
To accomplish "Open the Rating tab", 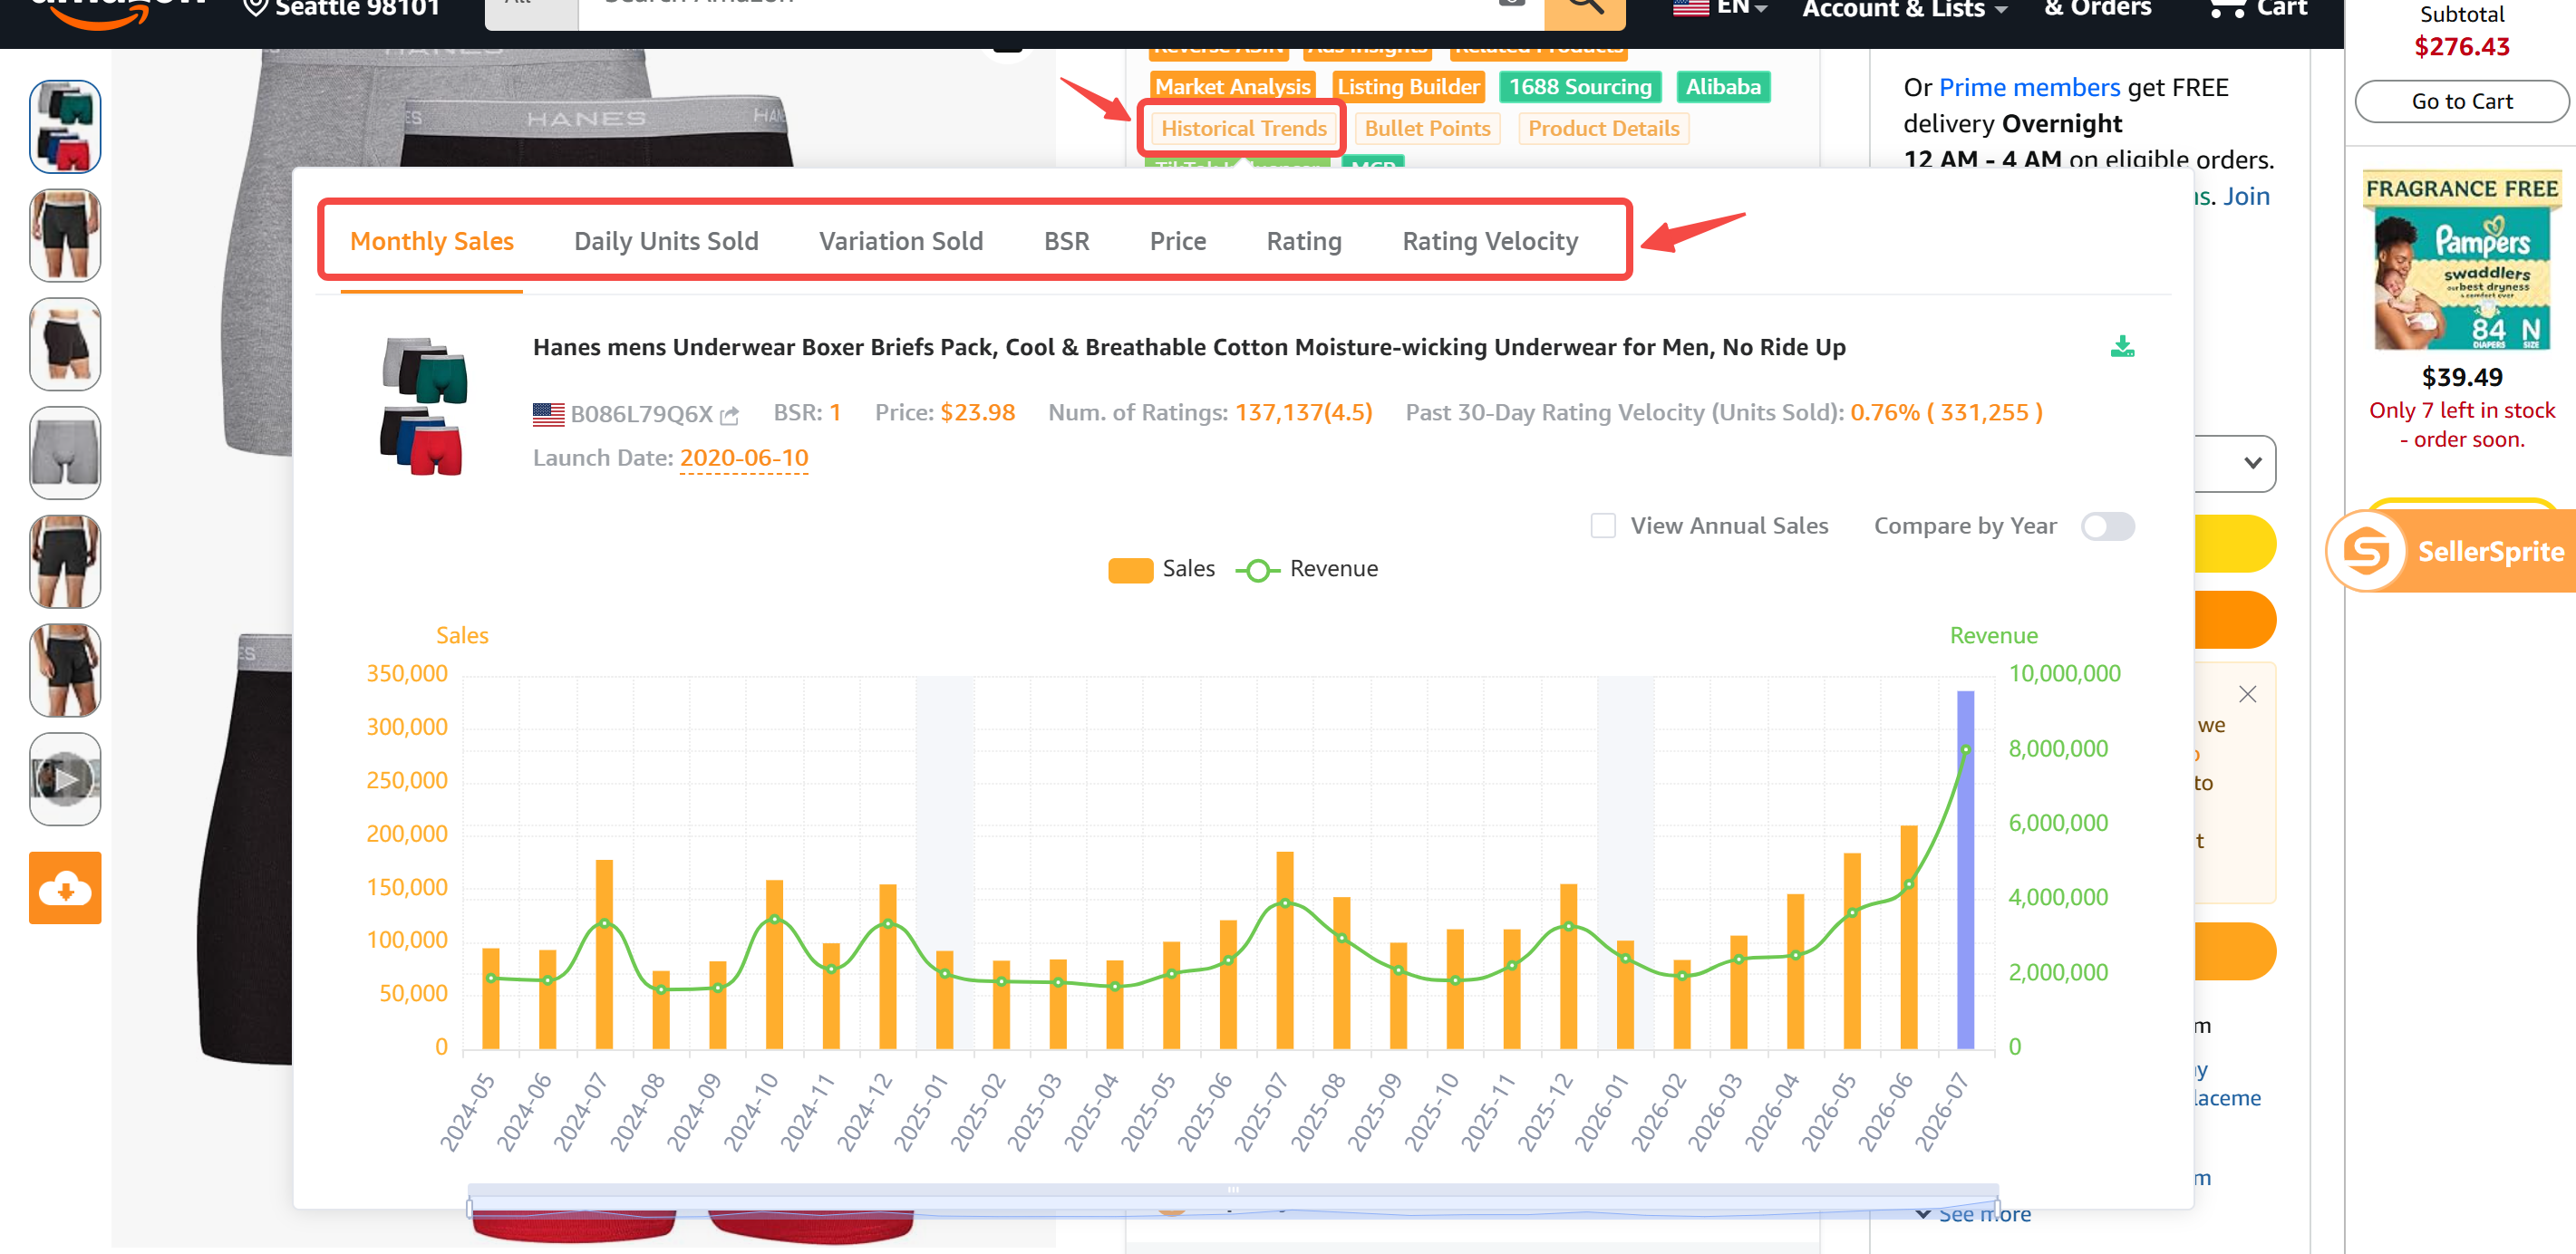I will tap(1304, 241).
